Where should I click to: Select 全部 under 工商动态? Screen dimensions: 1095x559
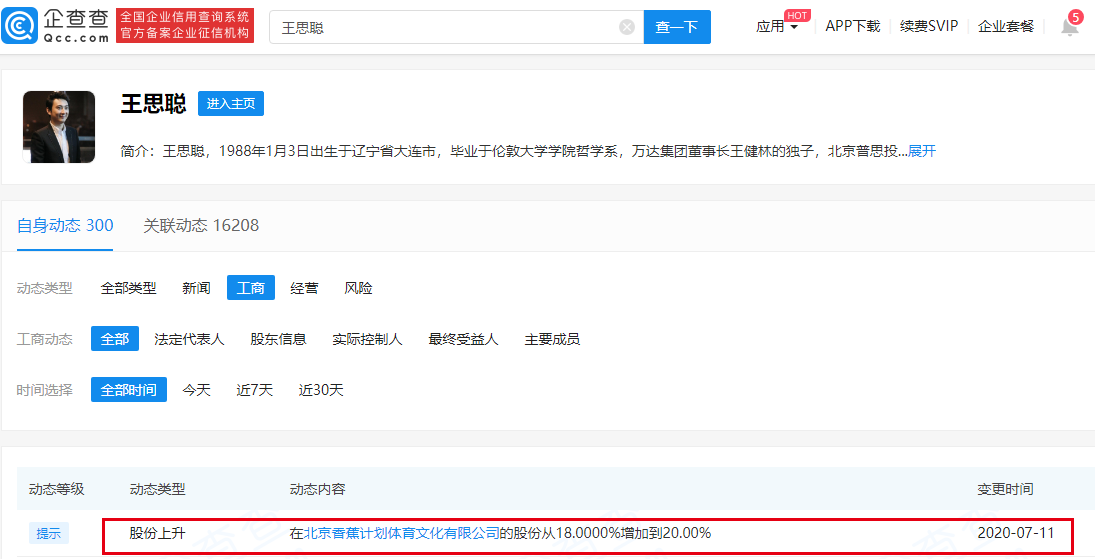pyautogui.click(x=115, y=339)
